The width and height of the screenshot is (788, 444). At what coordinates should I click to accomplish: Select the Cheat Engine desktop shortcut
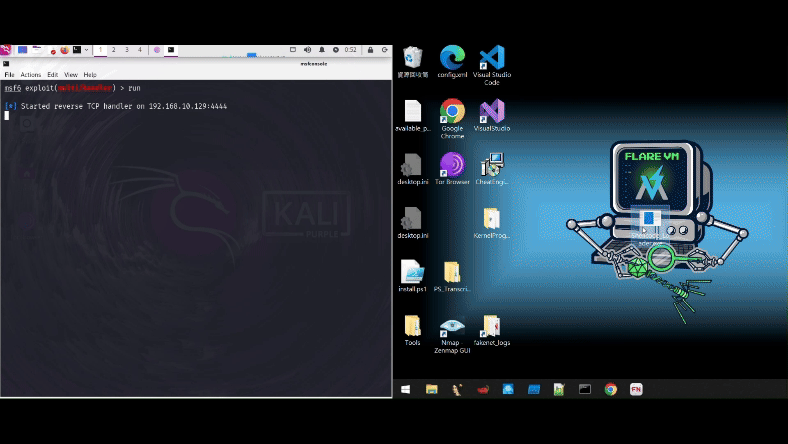pyautogui.click(x=492, y=169)
